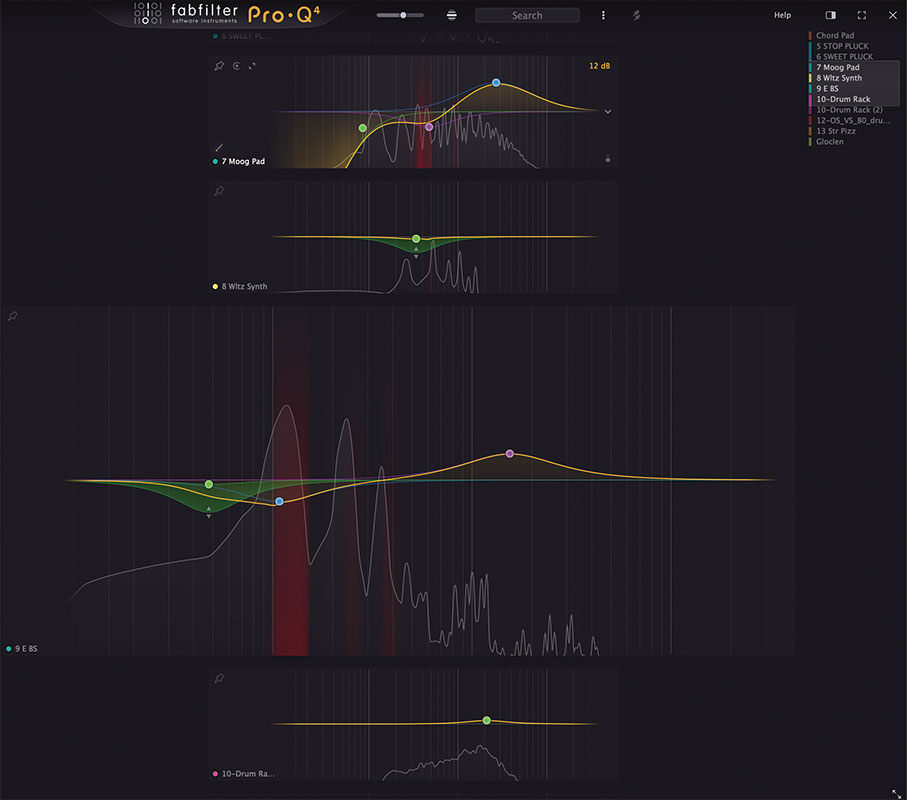Image resolution: width=907 pixels, height=800 pixels.
Task: Pin the 9 E BS display
Action: [13, 316]
